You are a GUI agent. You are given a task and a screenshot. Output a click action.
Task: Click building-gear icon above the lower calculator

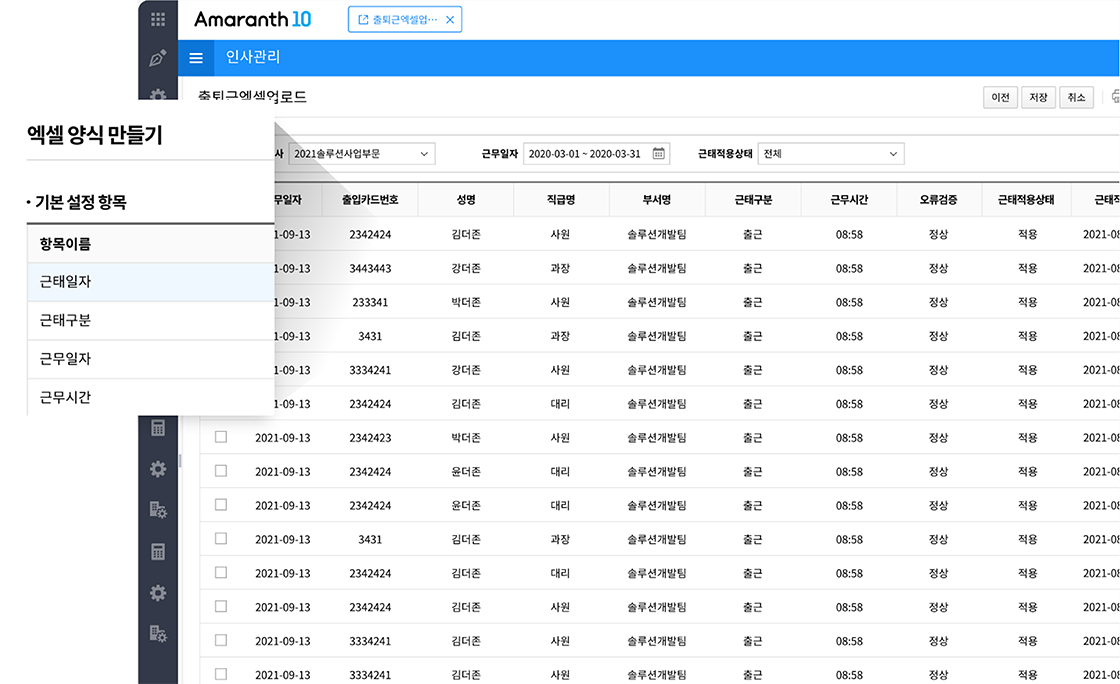tap(158, 510)
